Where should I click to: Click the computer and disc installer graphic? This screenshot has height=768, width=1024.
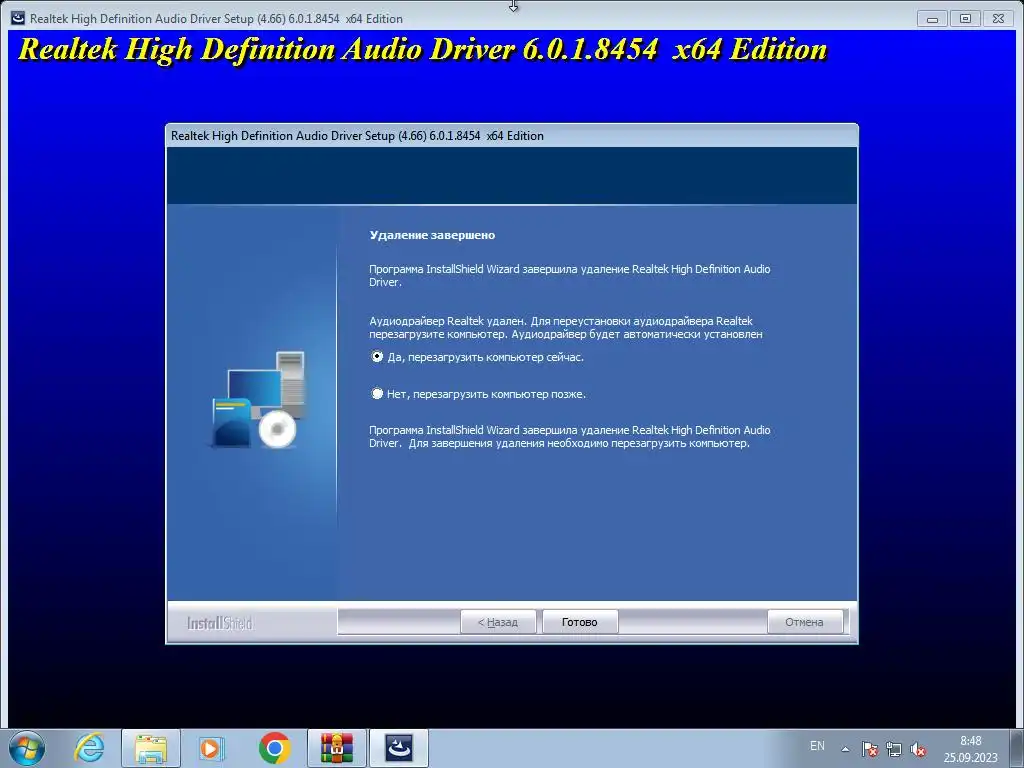[259, 400]
